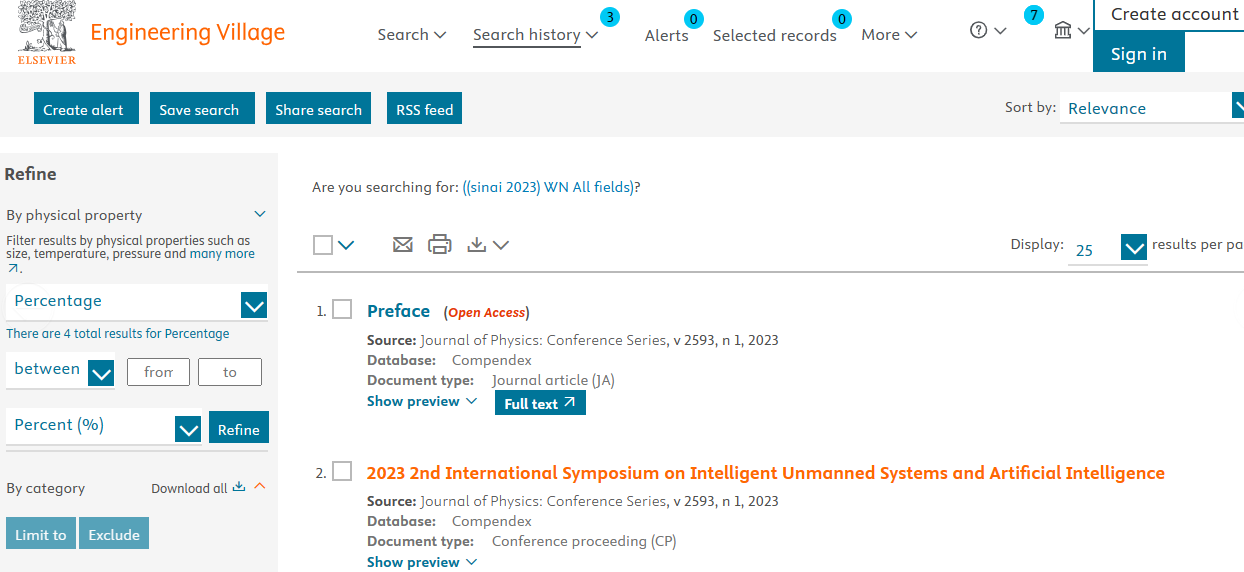Click the many more external link arrow
The width and height of the screenshot is (1244, 572).
[x=13, y=268]
